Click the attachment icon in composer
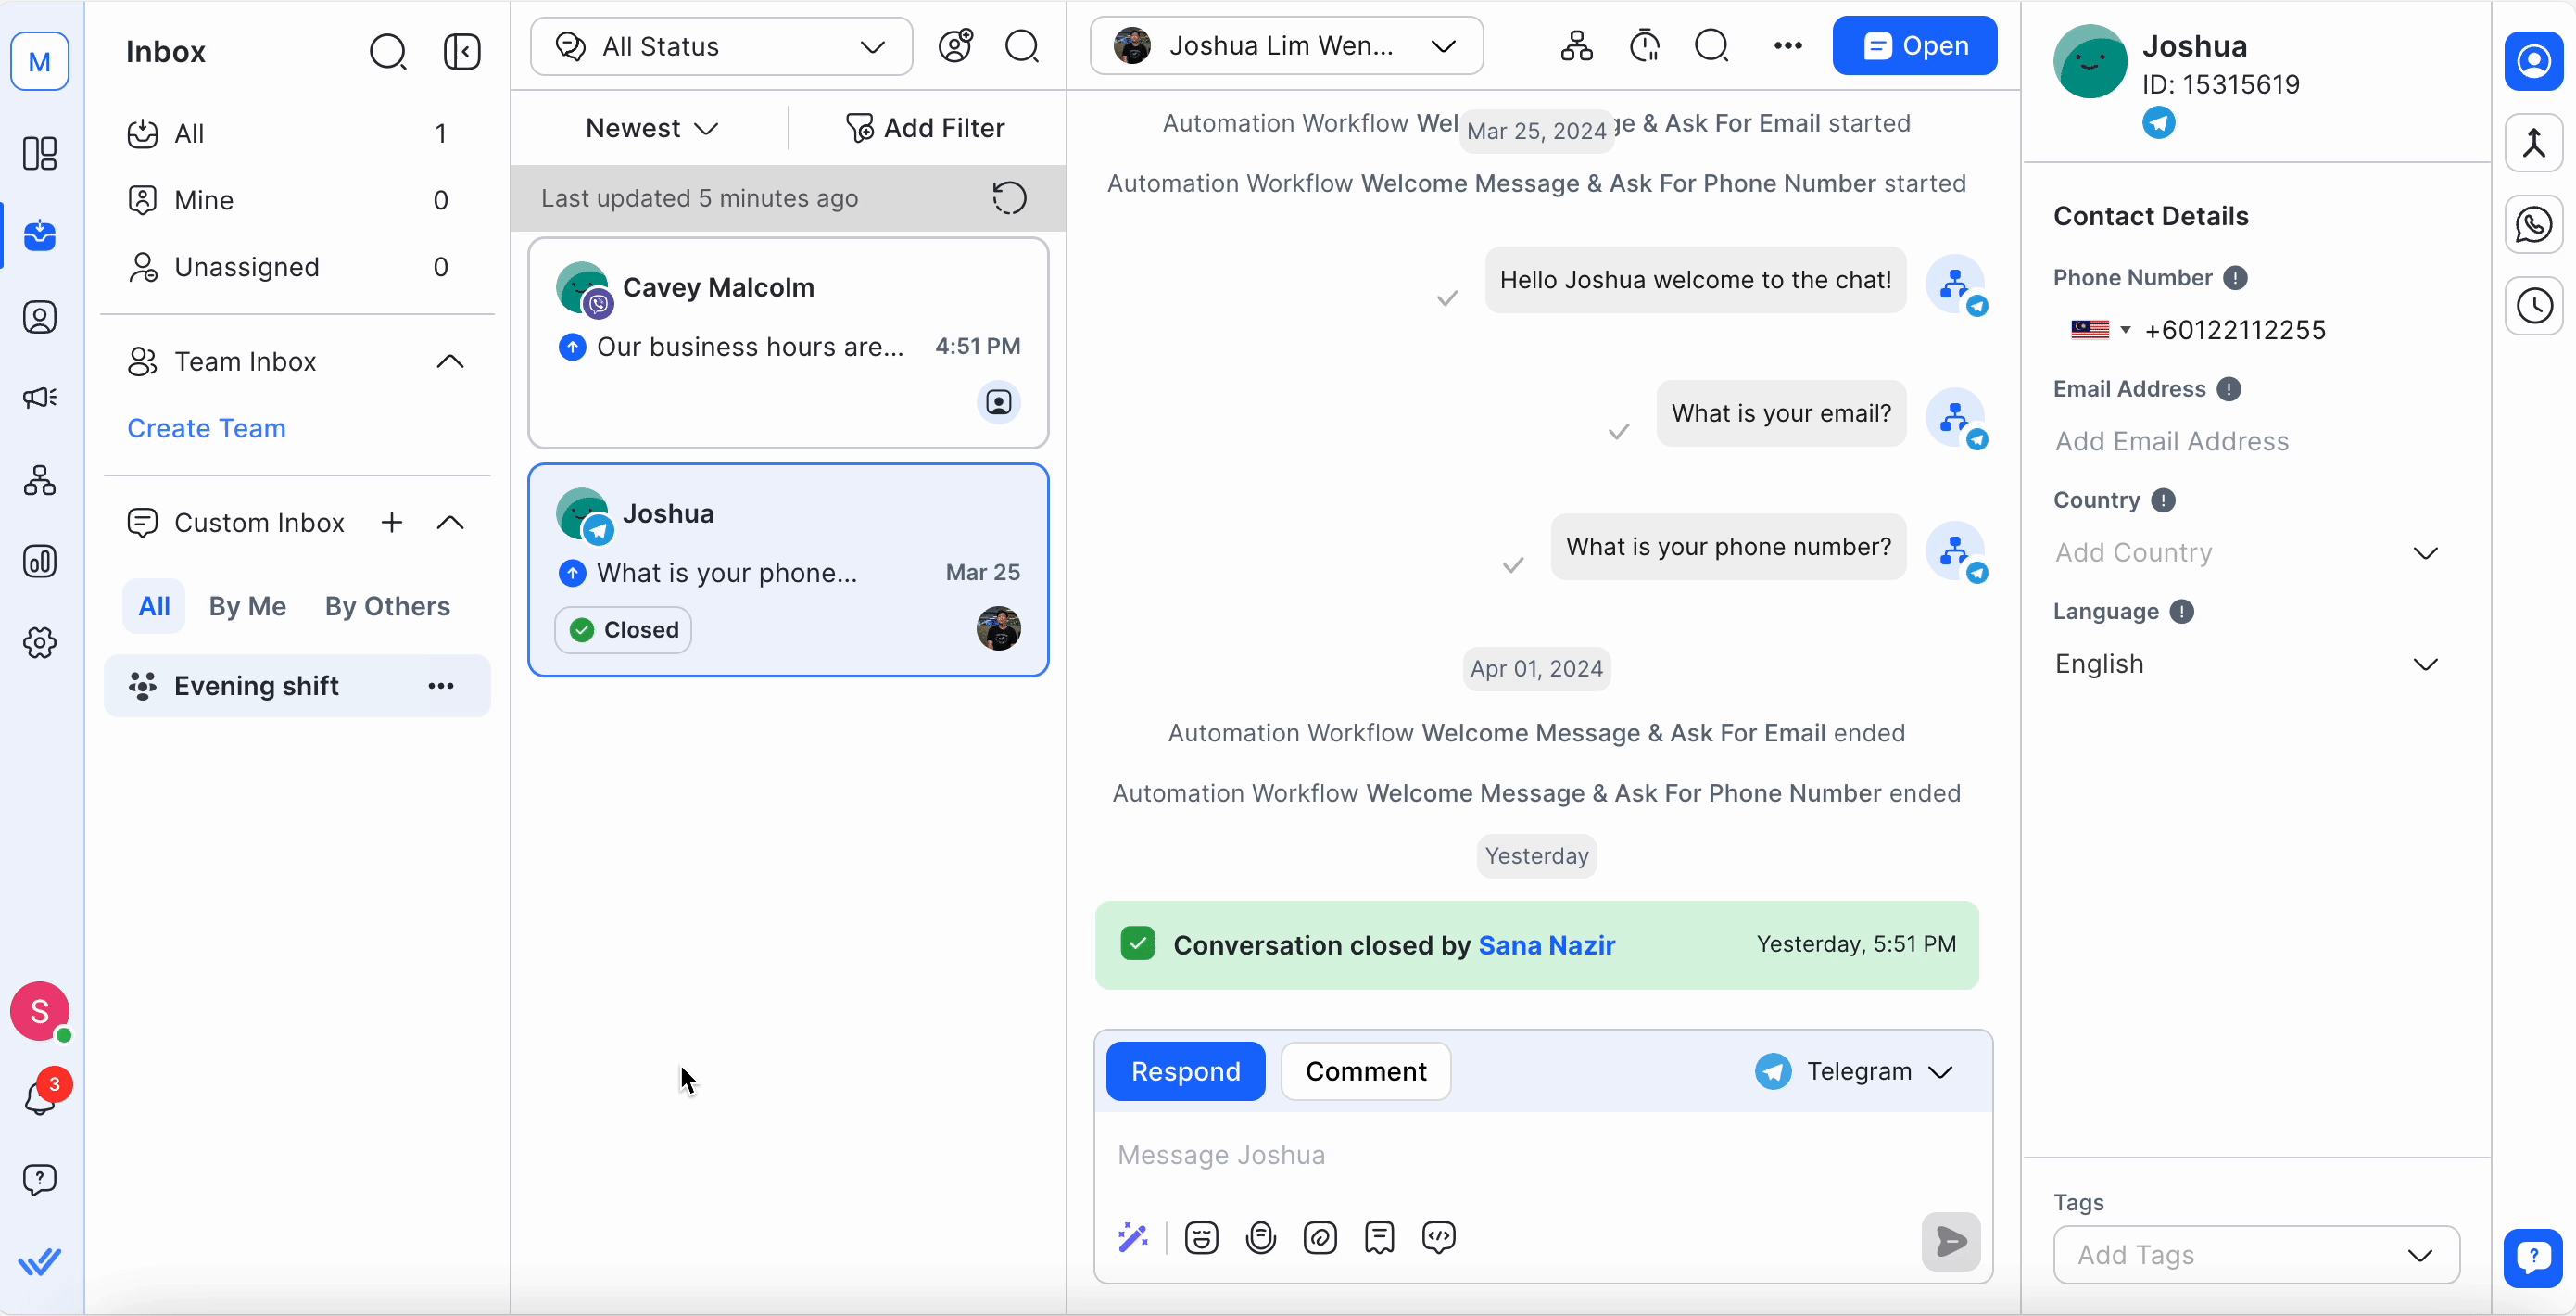 pos(1320,1238)
